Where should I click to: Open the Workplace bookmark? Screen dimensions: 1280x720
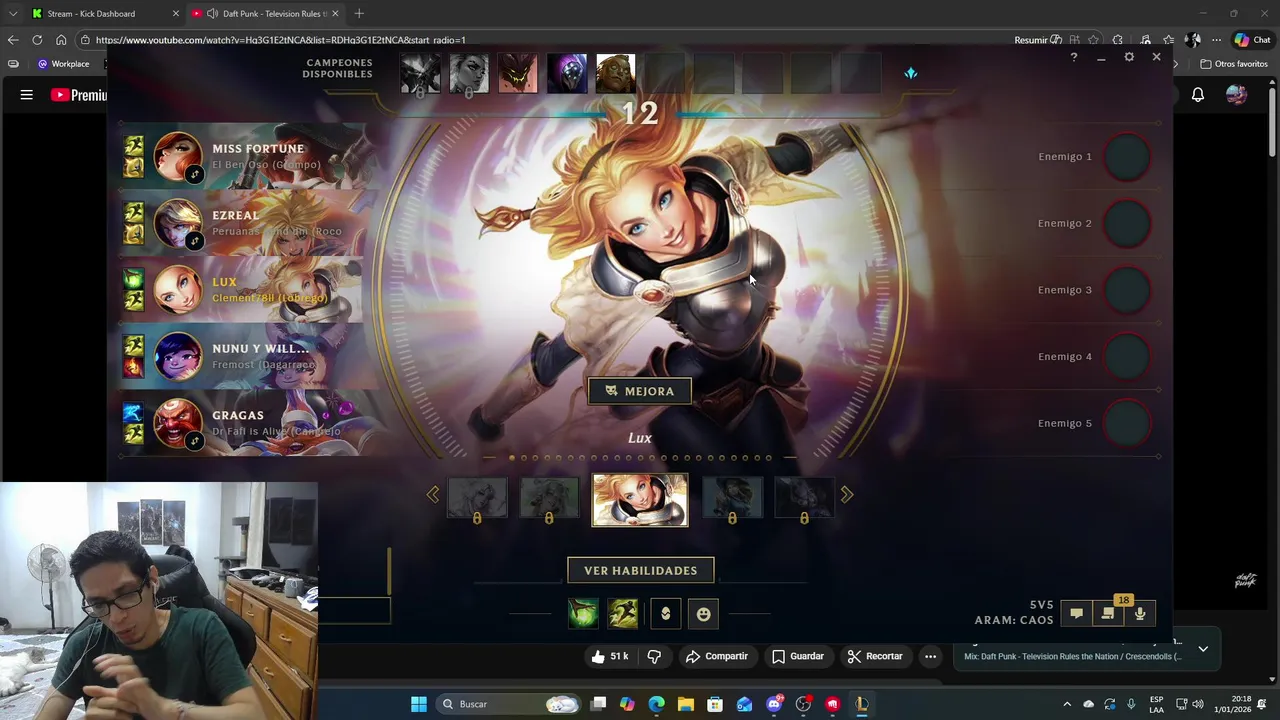pos(63,64)
